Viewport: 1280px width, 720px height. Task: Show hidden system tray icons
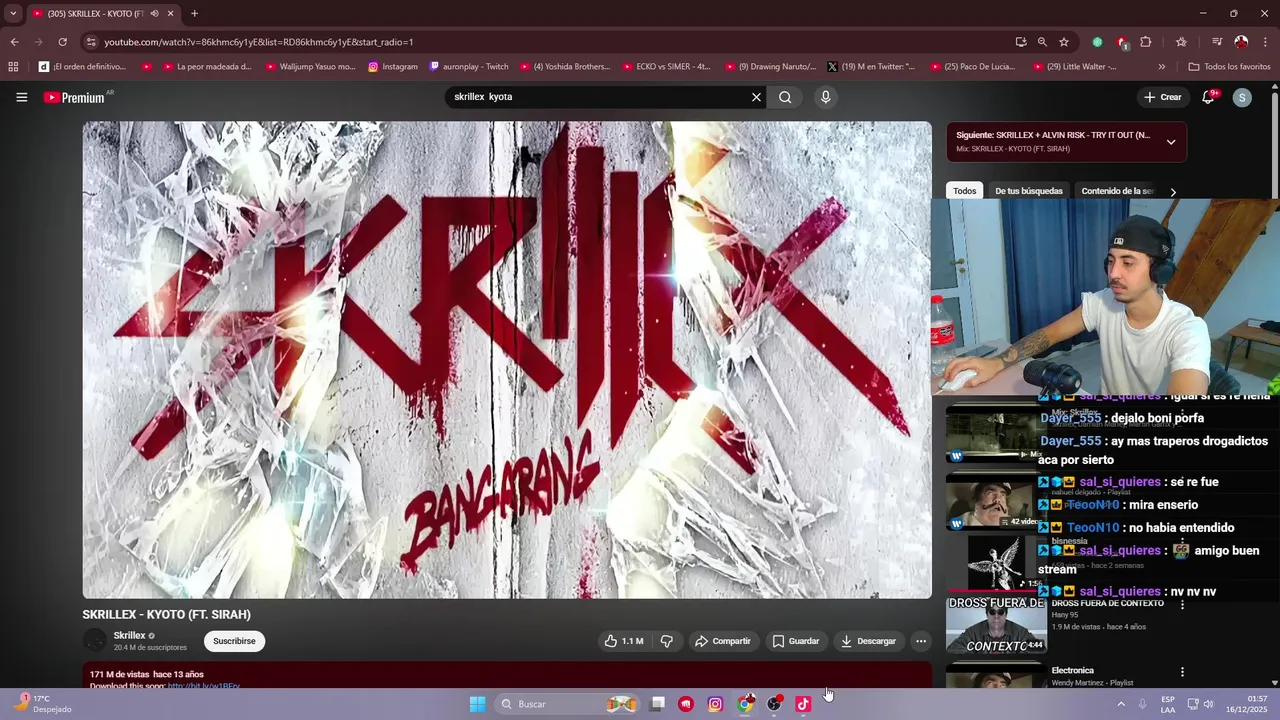point(1121,704)
